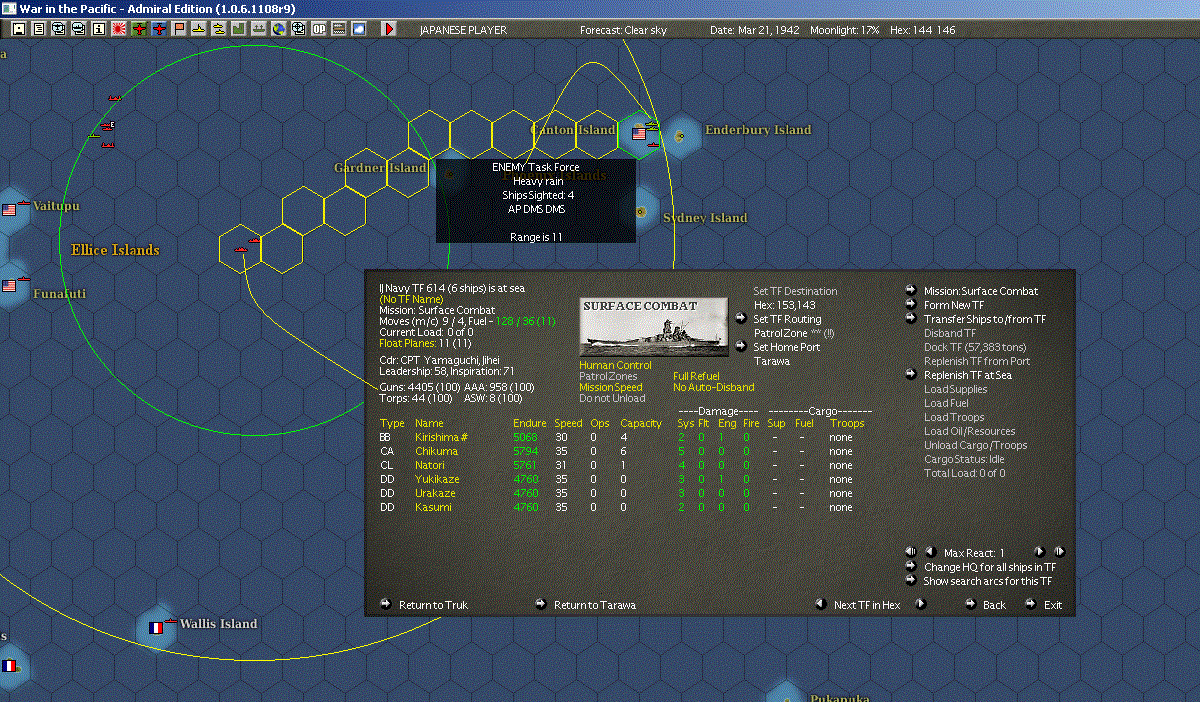Click the Back button
1200x702 pixels.
[994, 605]
